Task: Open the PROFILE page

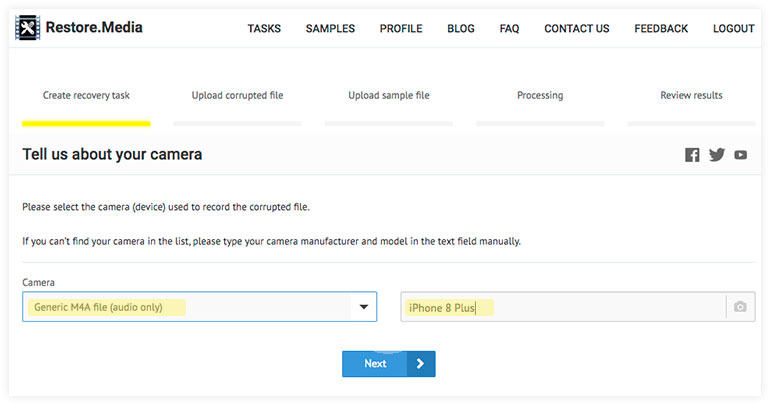Action: click(x=401, y=28)
